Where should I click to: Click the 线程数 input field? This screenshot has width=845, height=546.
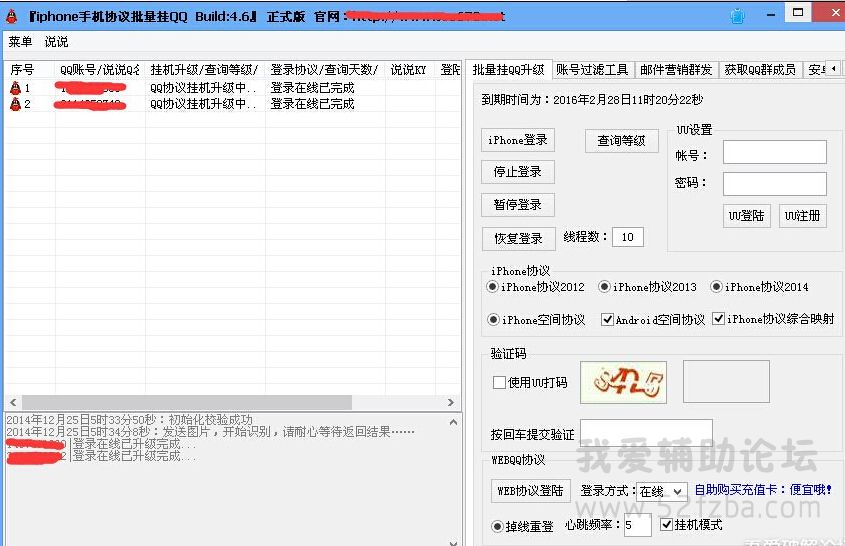tap(628, 237)
